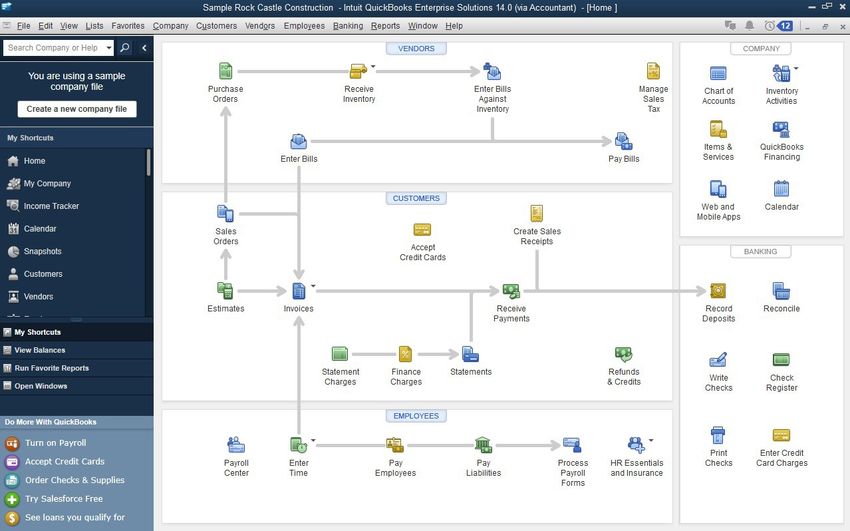Click the Enter Time icon
The image size is (850, 531).
point(299,445)
